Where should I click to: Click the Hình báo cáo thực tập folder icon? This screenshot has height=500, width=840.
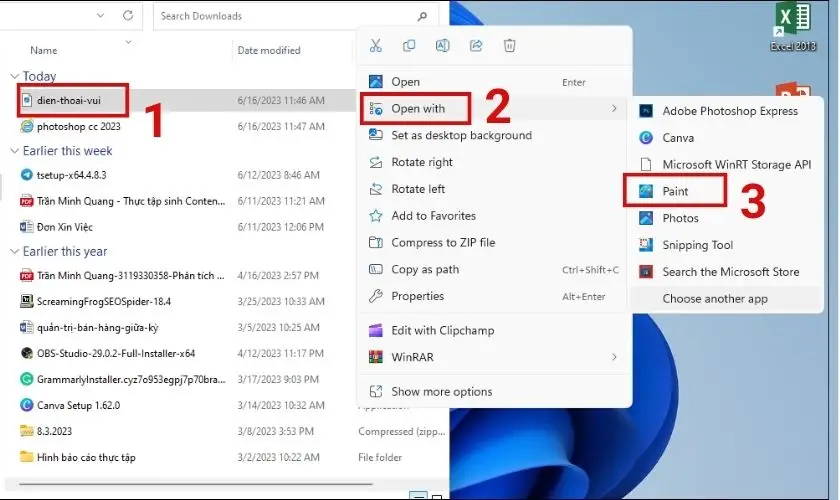(27, 457)
